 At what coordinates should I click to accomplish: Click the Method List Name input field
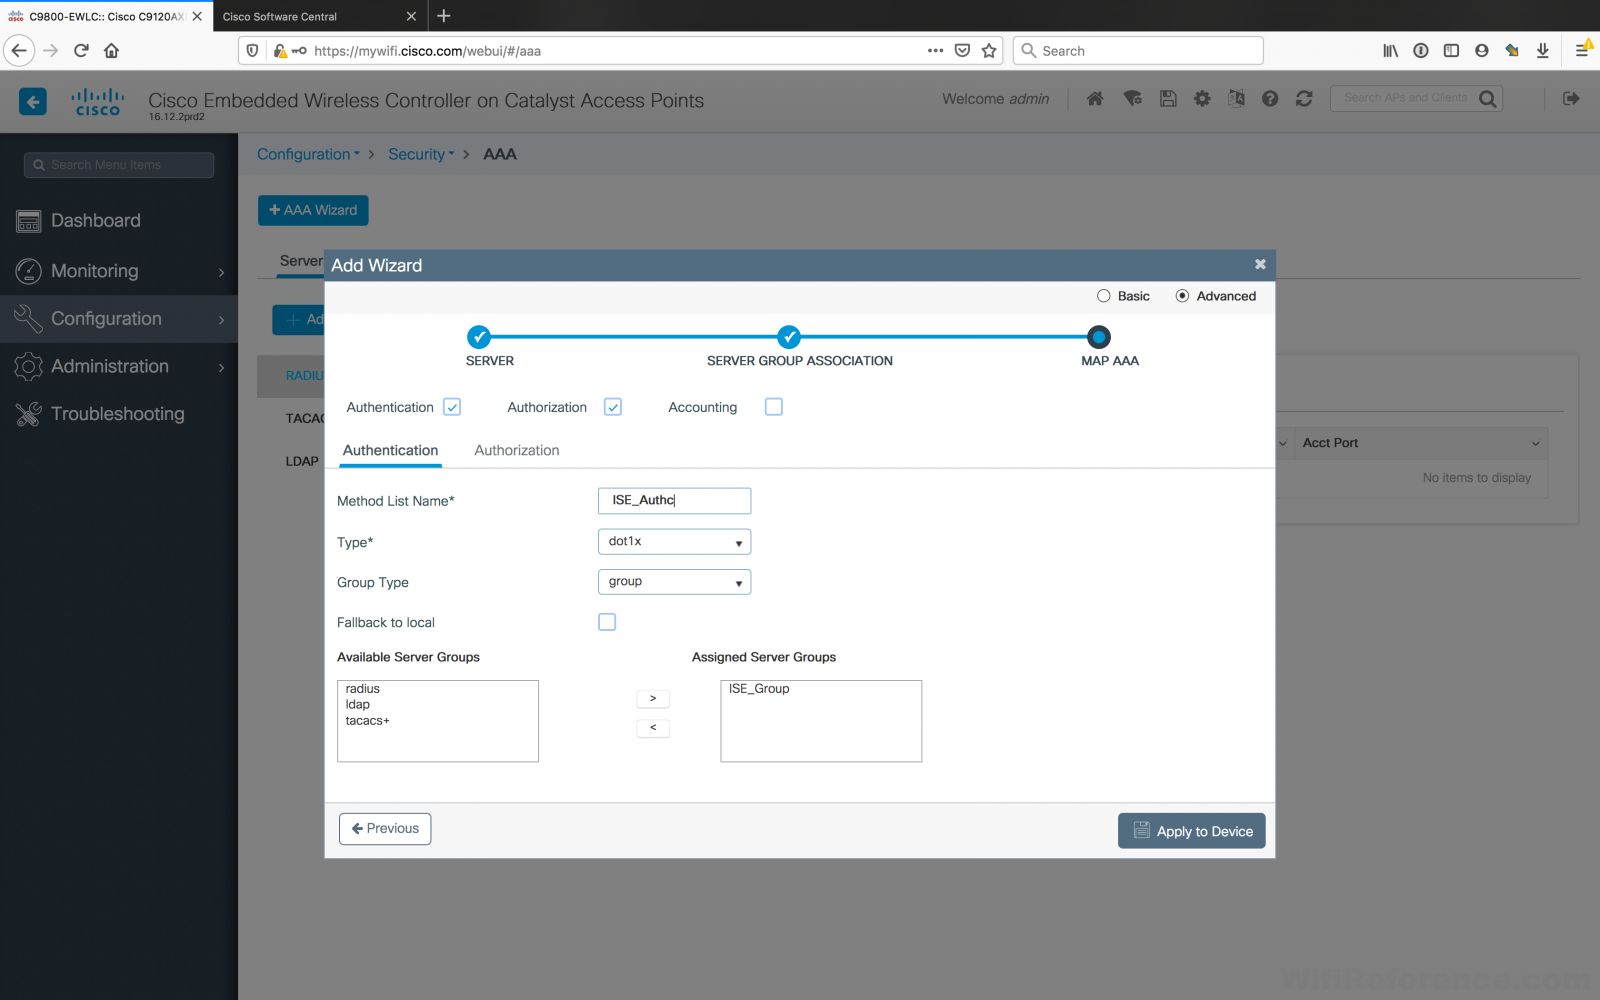(x=674, y=501)
